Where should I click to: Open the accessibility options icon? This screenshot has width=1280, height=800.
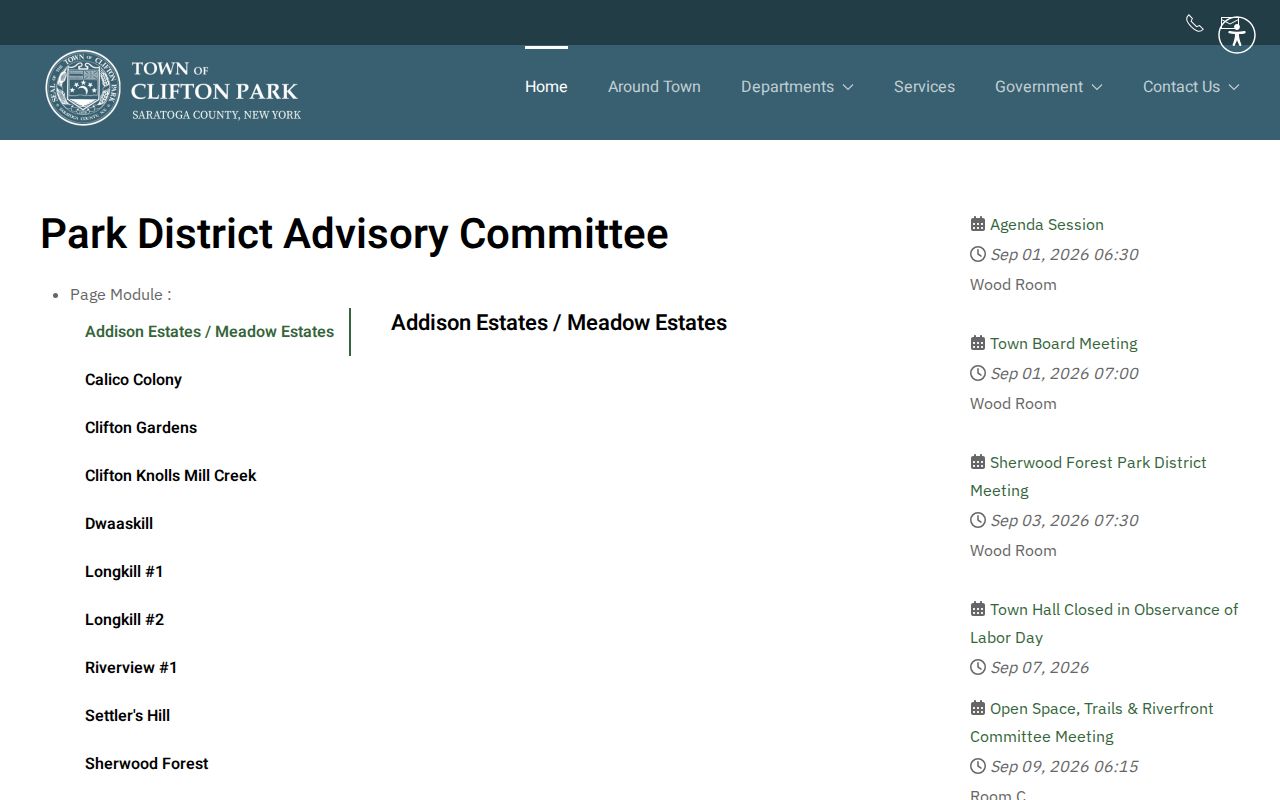1236,35
